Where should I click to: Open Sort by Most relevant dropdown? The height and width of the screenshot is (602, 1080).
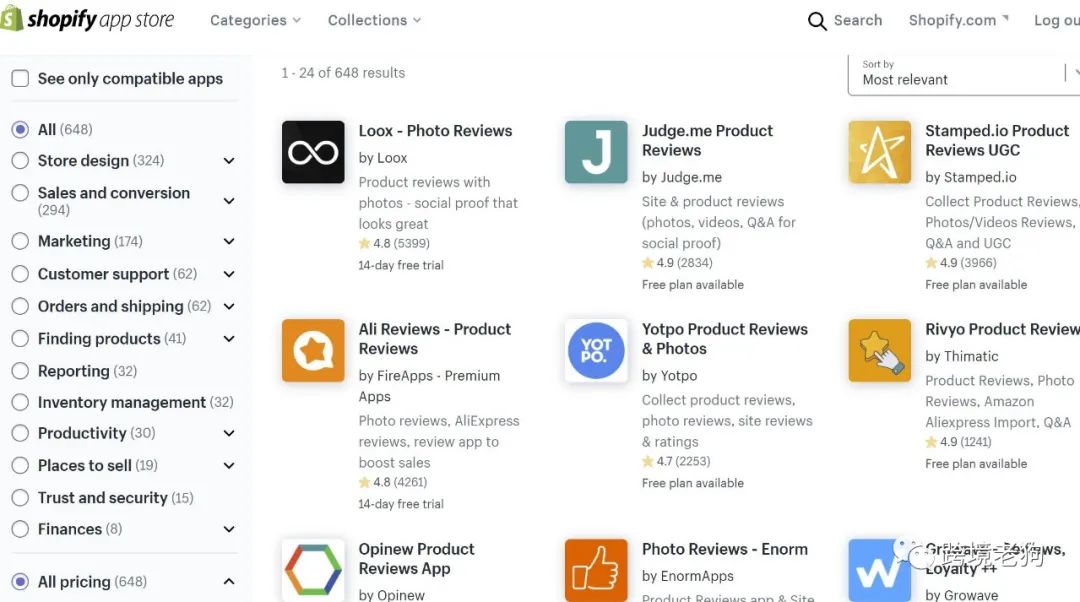tap(964, 73)
